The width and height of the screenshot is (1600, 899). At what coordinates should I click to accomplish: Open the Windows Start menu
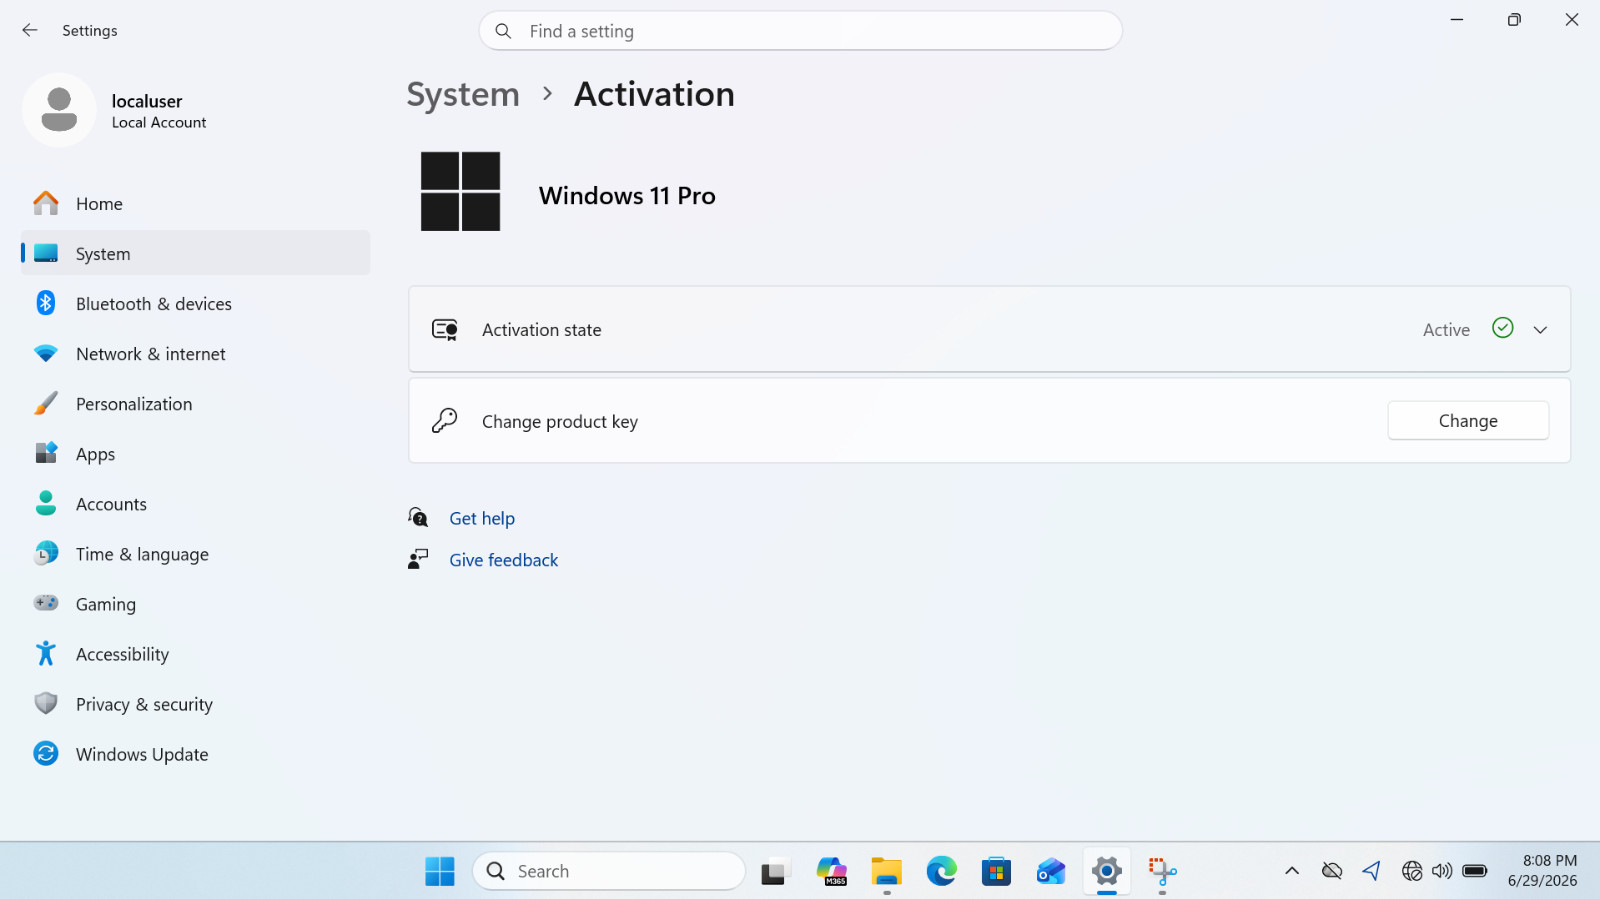[440, 871]
